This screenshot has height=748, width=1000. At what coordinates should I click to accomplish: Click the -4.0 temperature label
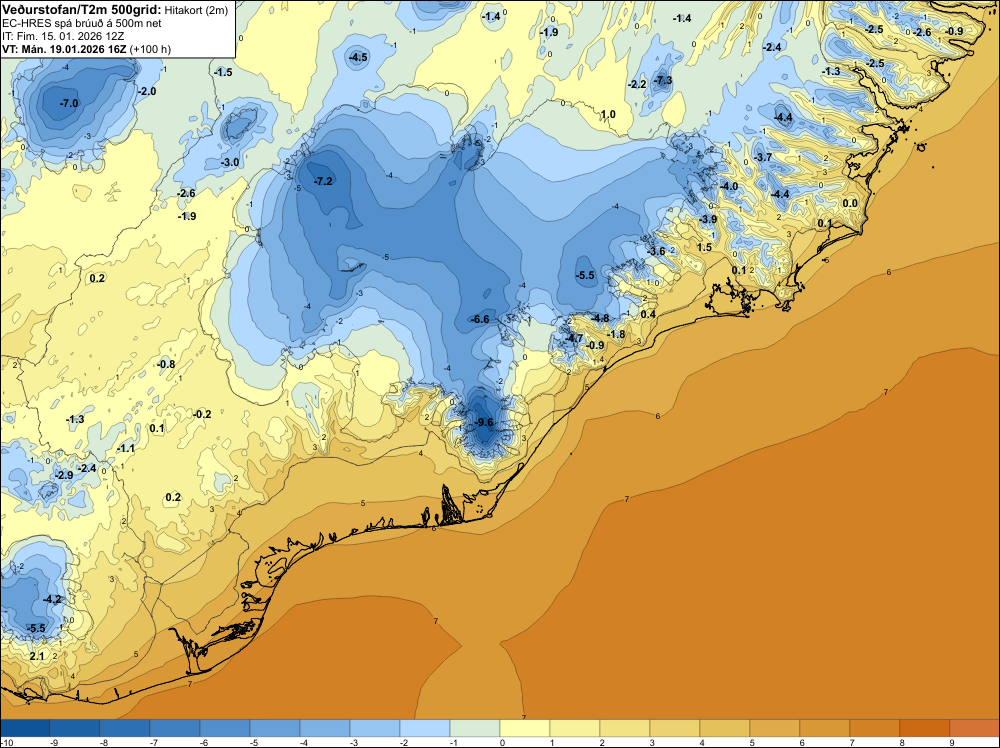click(x=729, y=187)
